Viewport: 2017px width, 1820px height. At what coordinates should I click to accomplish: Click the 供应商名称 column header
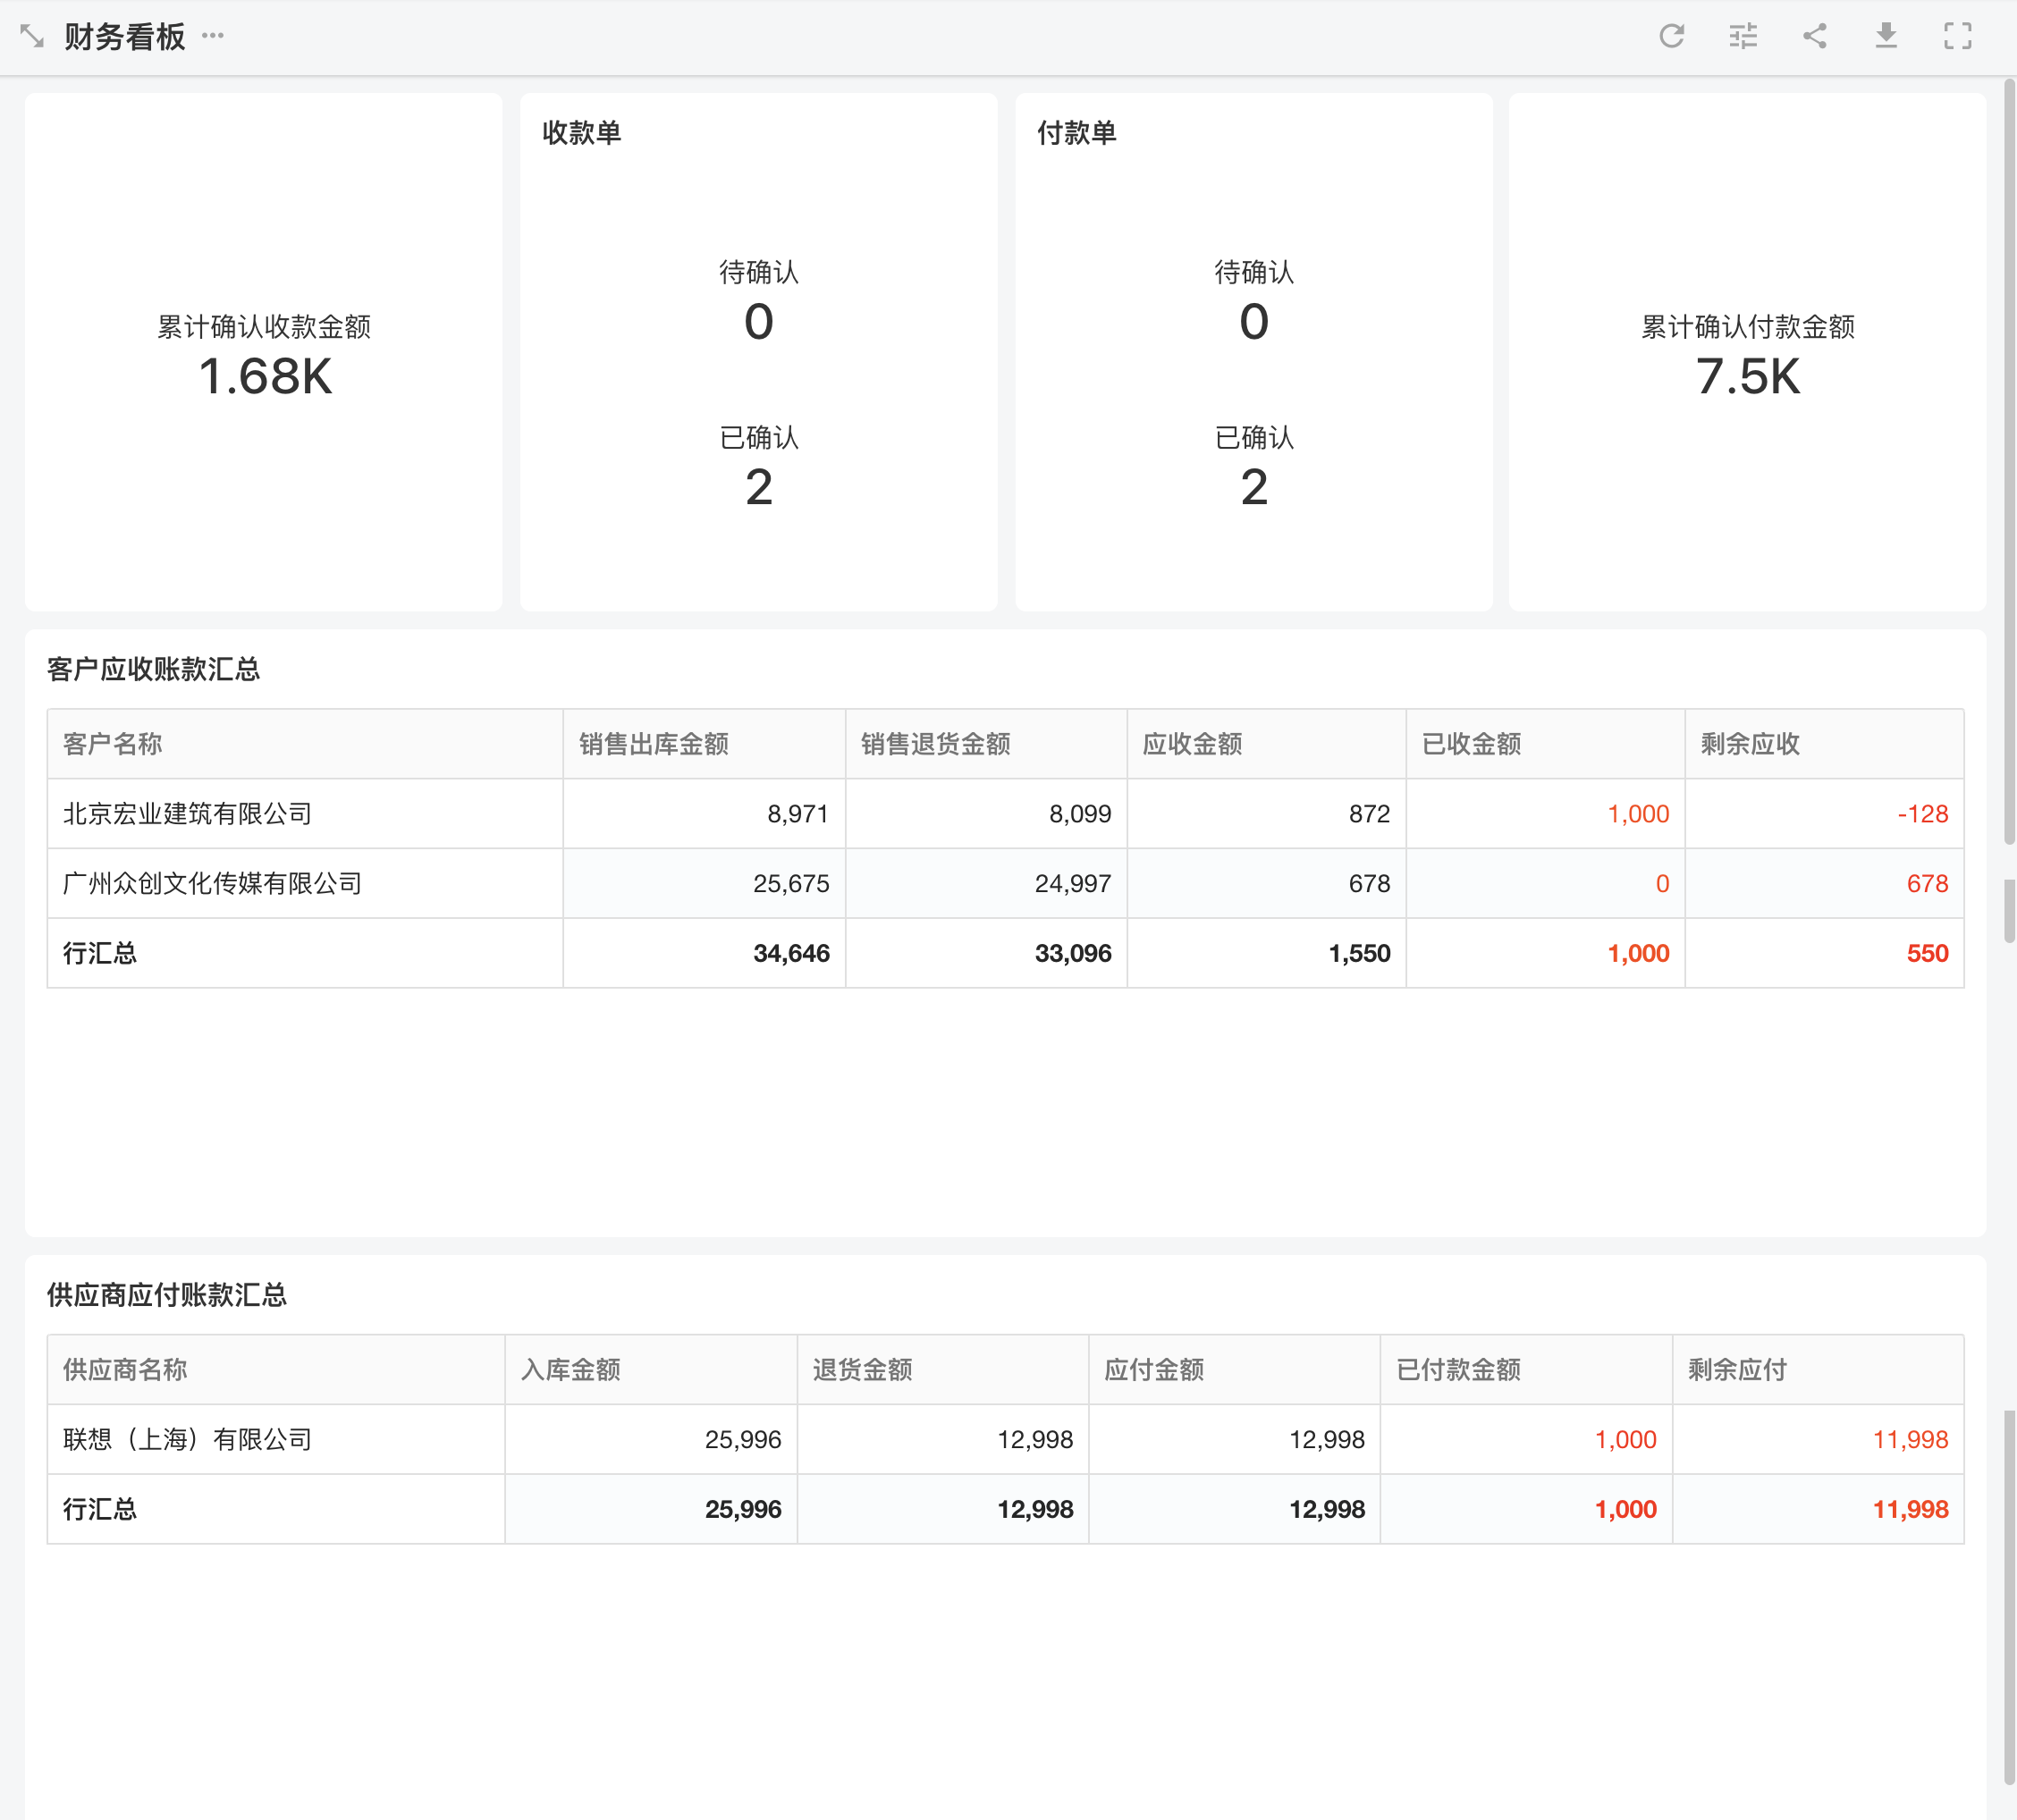(x=276, y=1370)
